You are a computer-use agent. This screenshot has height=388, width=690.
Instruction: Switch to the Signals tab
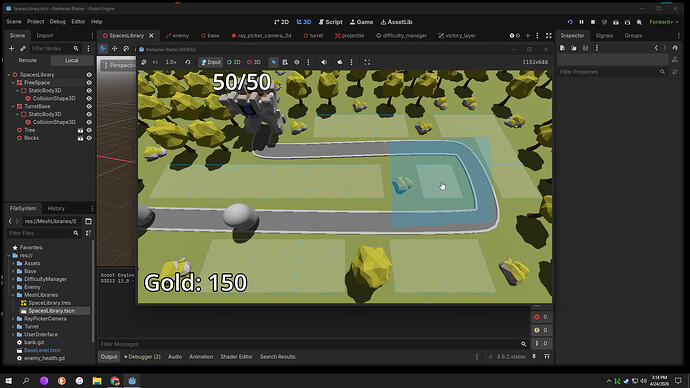pyautogui.click(x=604, y=36)
